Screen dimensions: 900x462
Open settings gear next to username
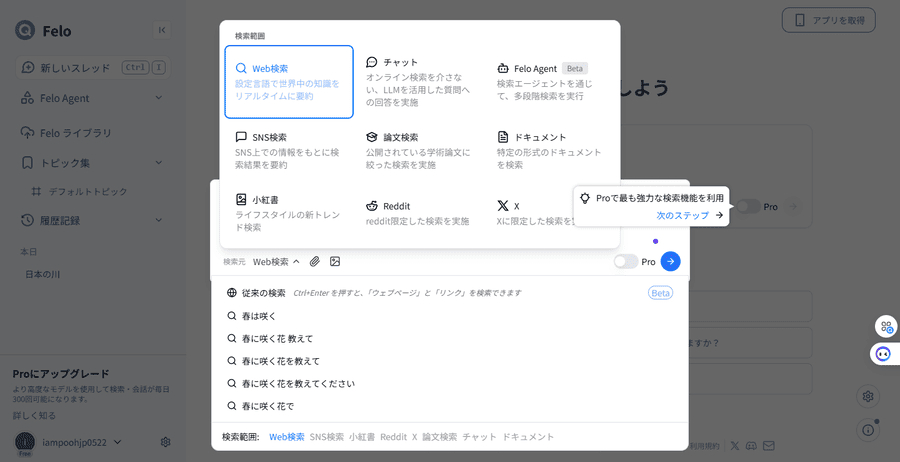coord(166,442)
